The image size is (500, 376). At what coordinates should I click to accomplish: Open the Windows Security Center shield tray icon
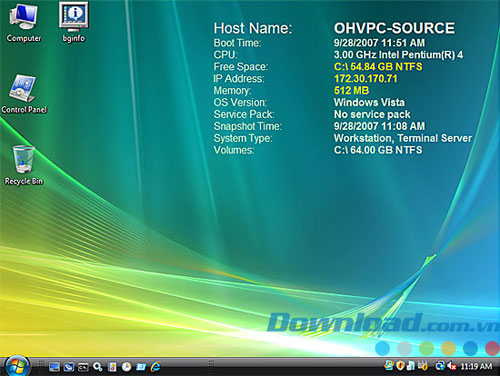pos(400,366)
